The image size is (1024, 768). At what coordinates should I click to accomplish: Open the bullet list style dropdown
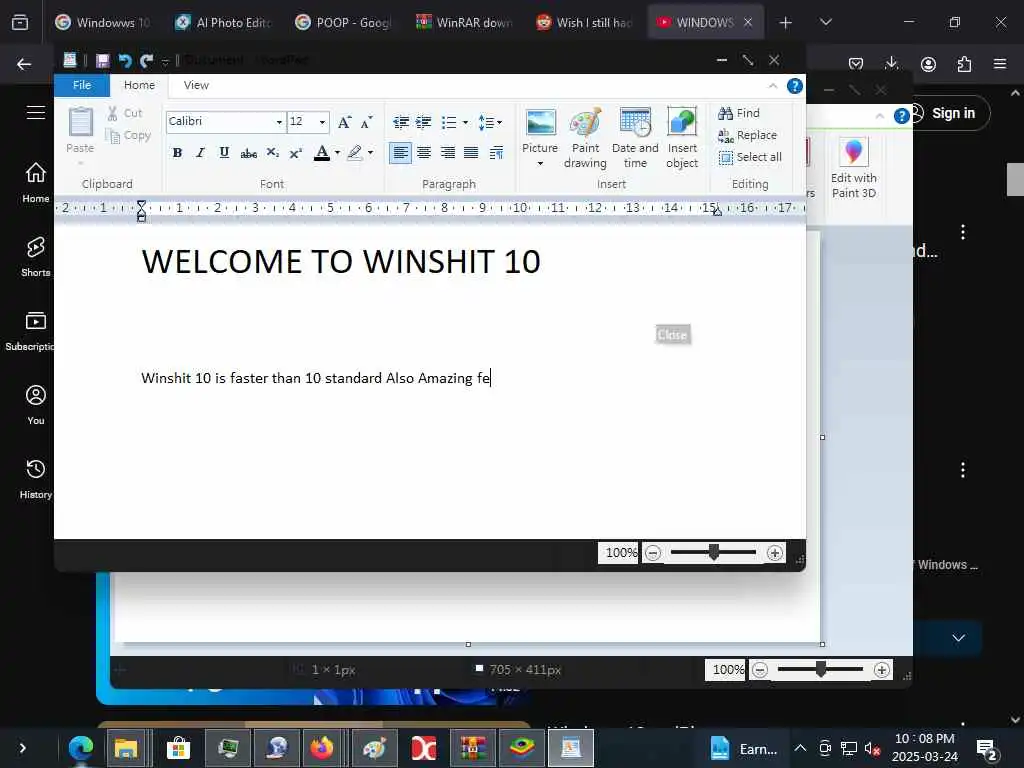pyautogui.click(x=465, y=122)
